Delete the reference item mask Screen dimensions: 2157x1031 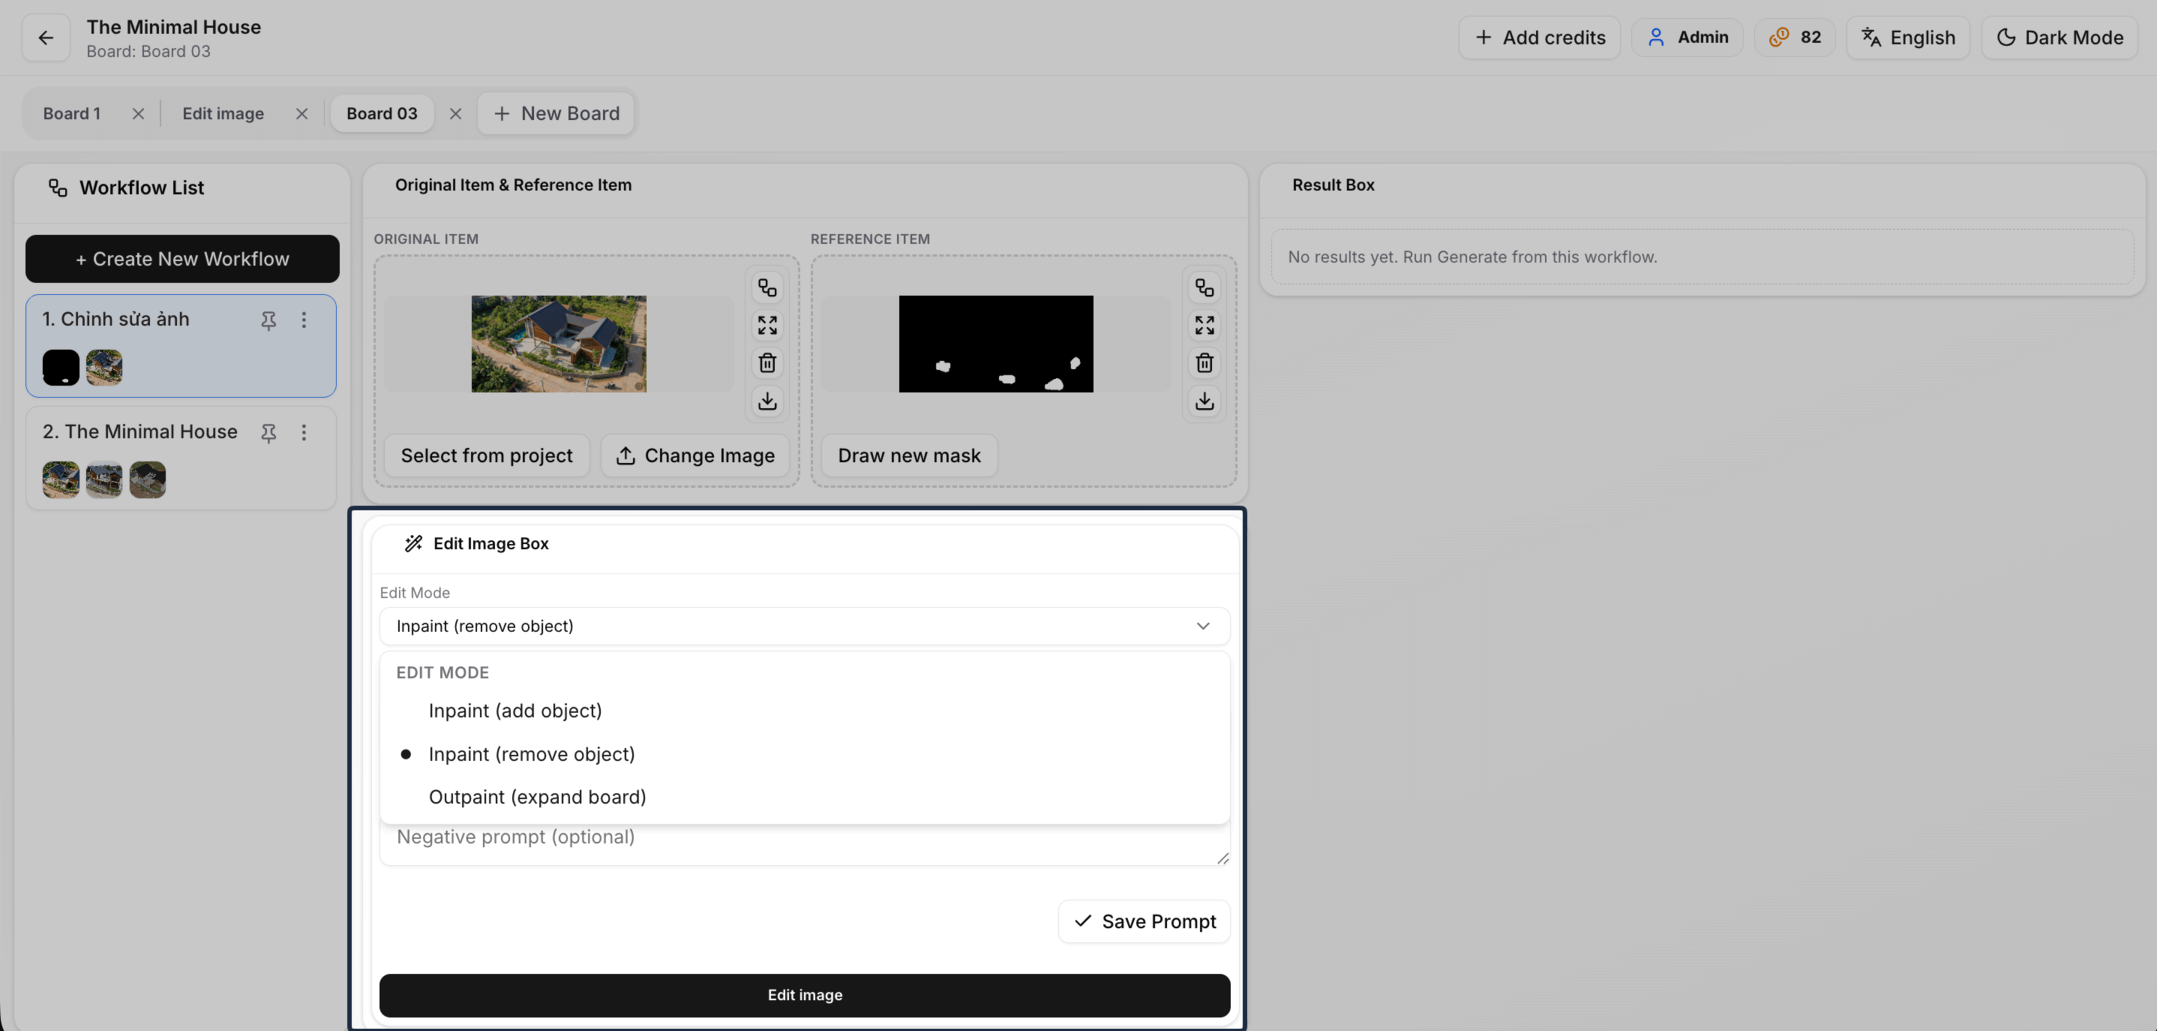[x=1204, y=363]
